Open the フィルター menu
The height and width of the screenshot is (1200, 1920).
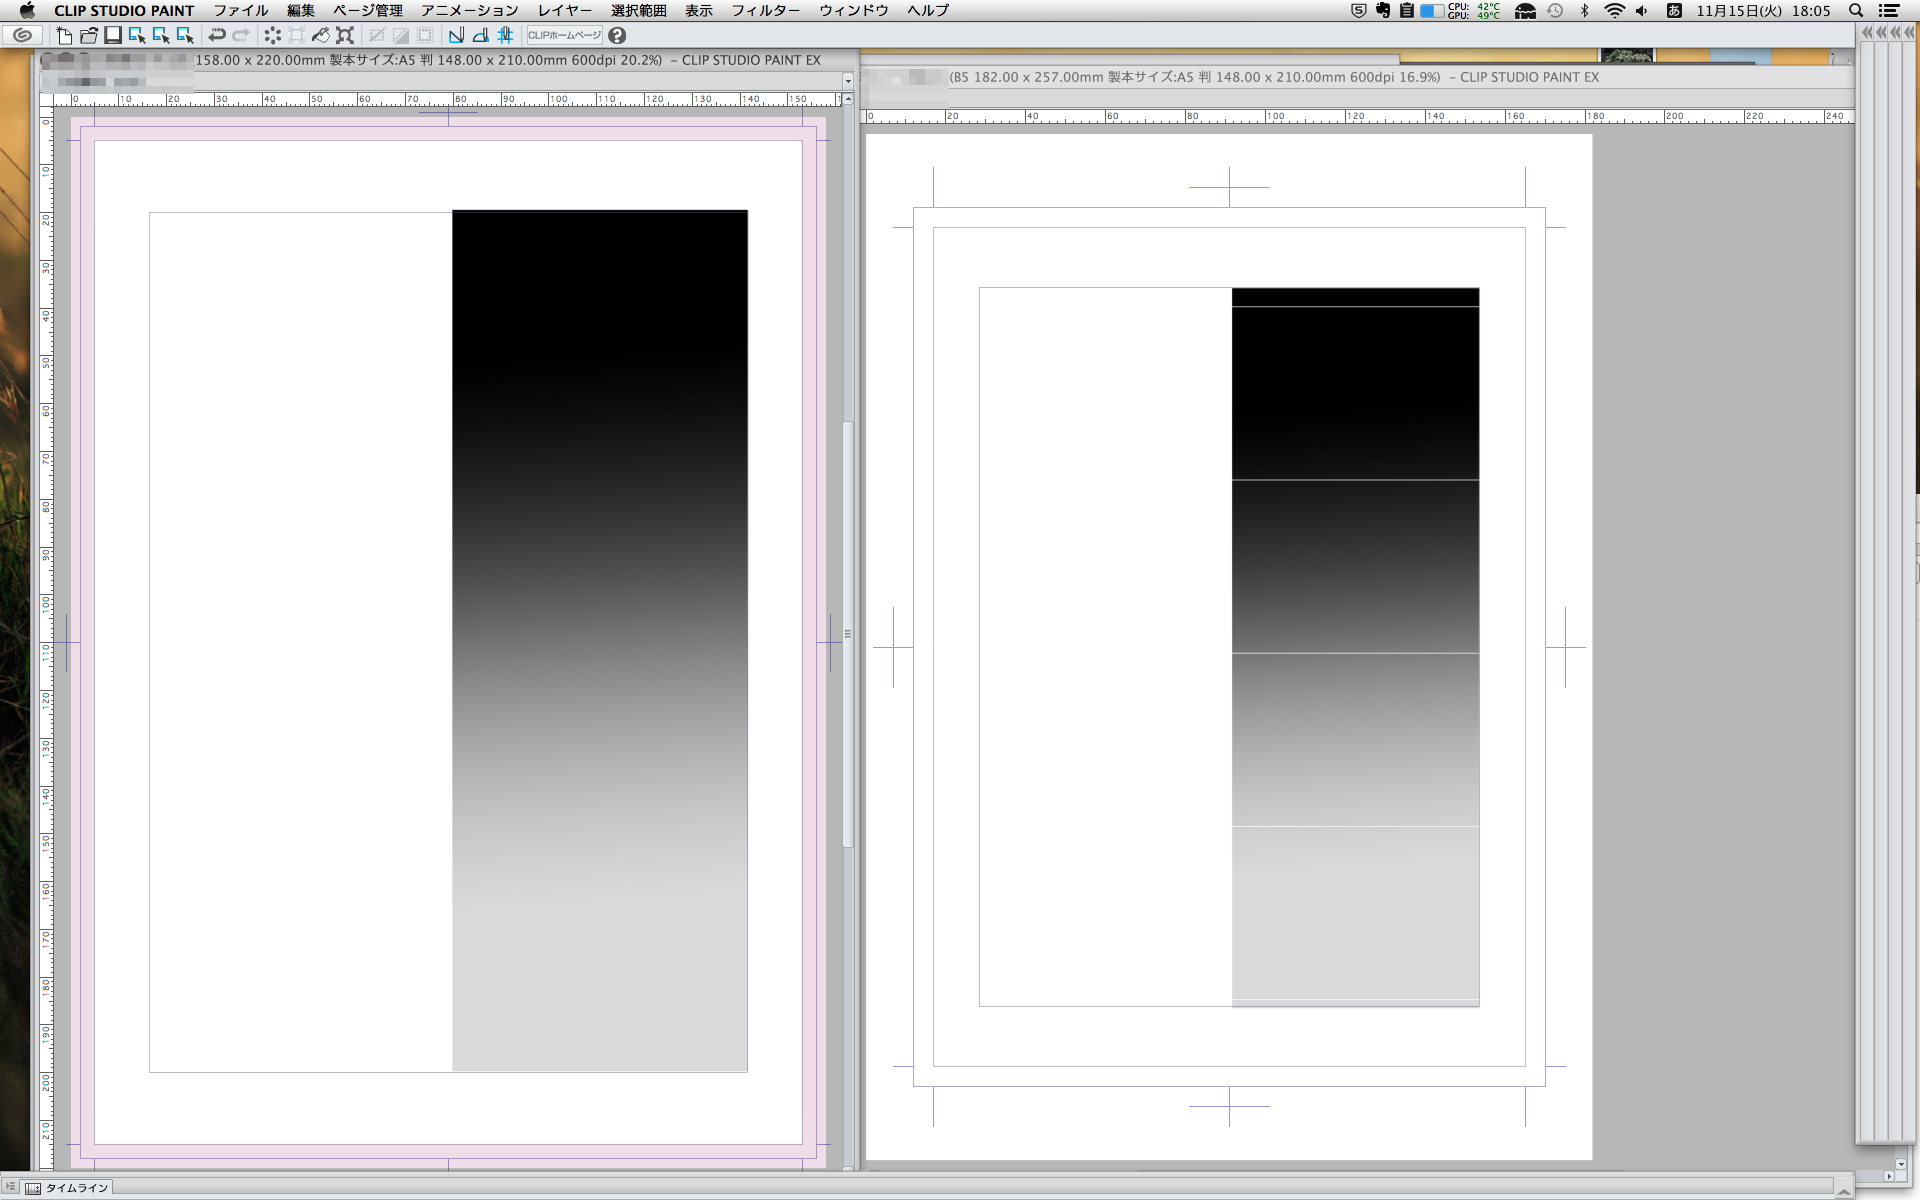pos(765,10)
